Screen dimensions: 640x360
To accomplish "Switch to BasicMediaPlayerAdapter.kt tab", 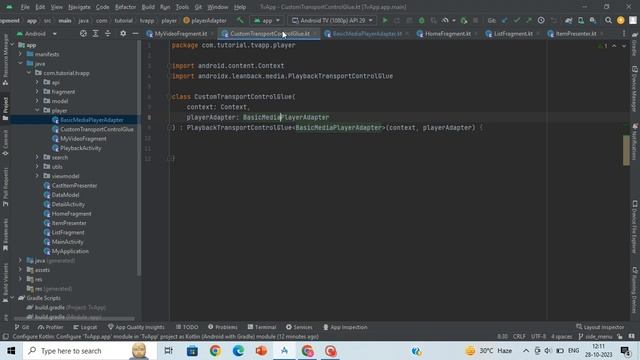I will pyautogui.click(x=367, y=34).
